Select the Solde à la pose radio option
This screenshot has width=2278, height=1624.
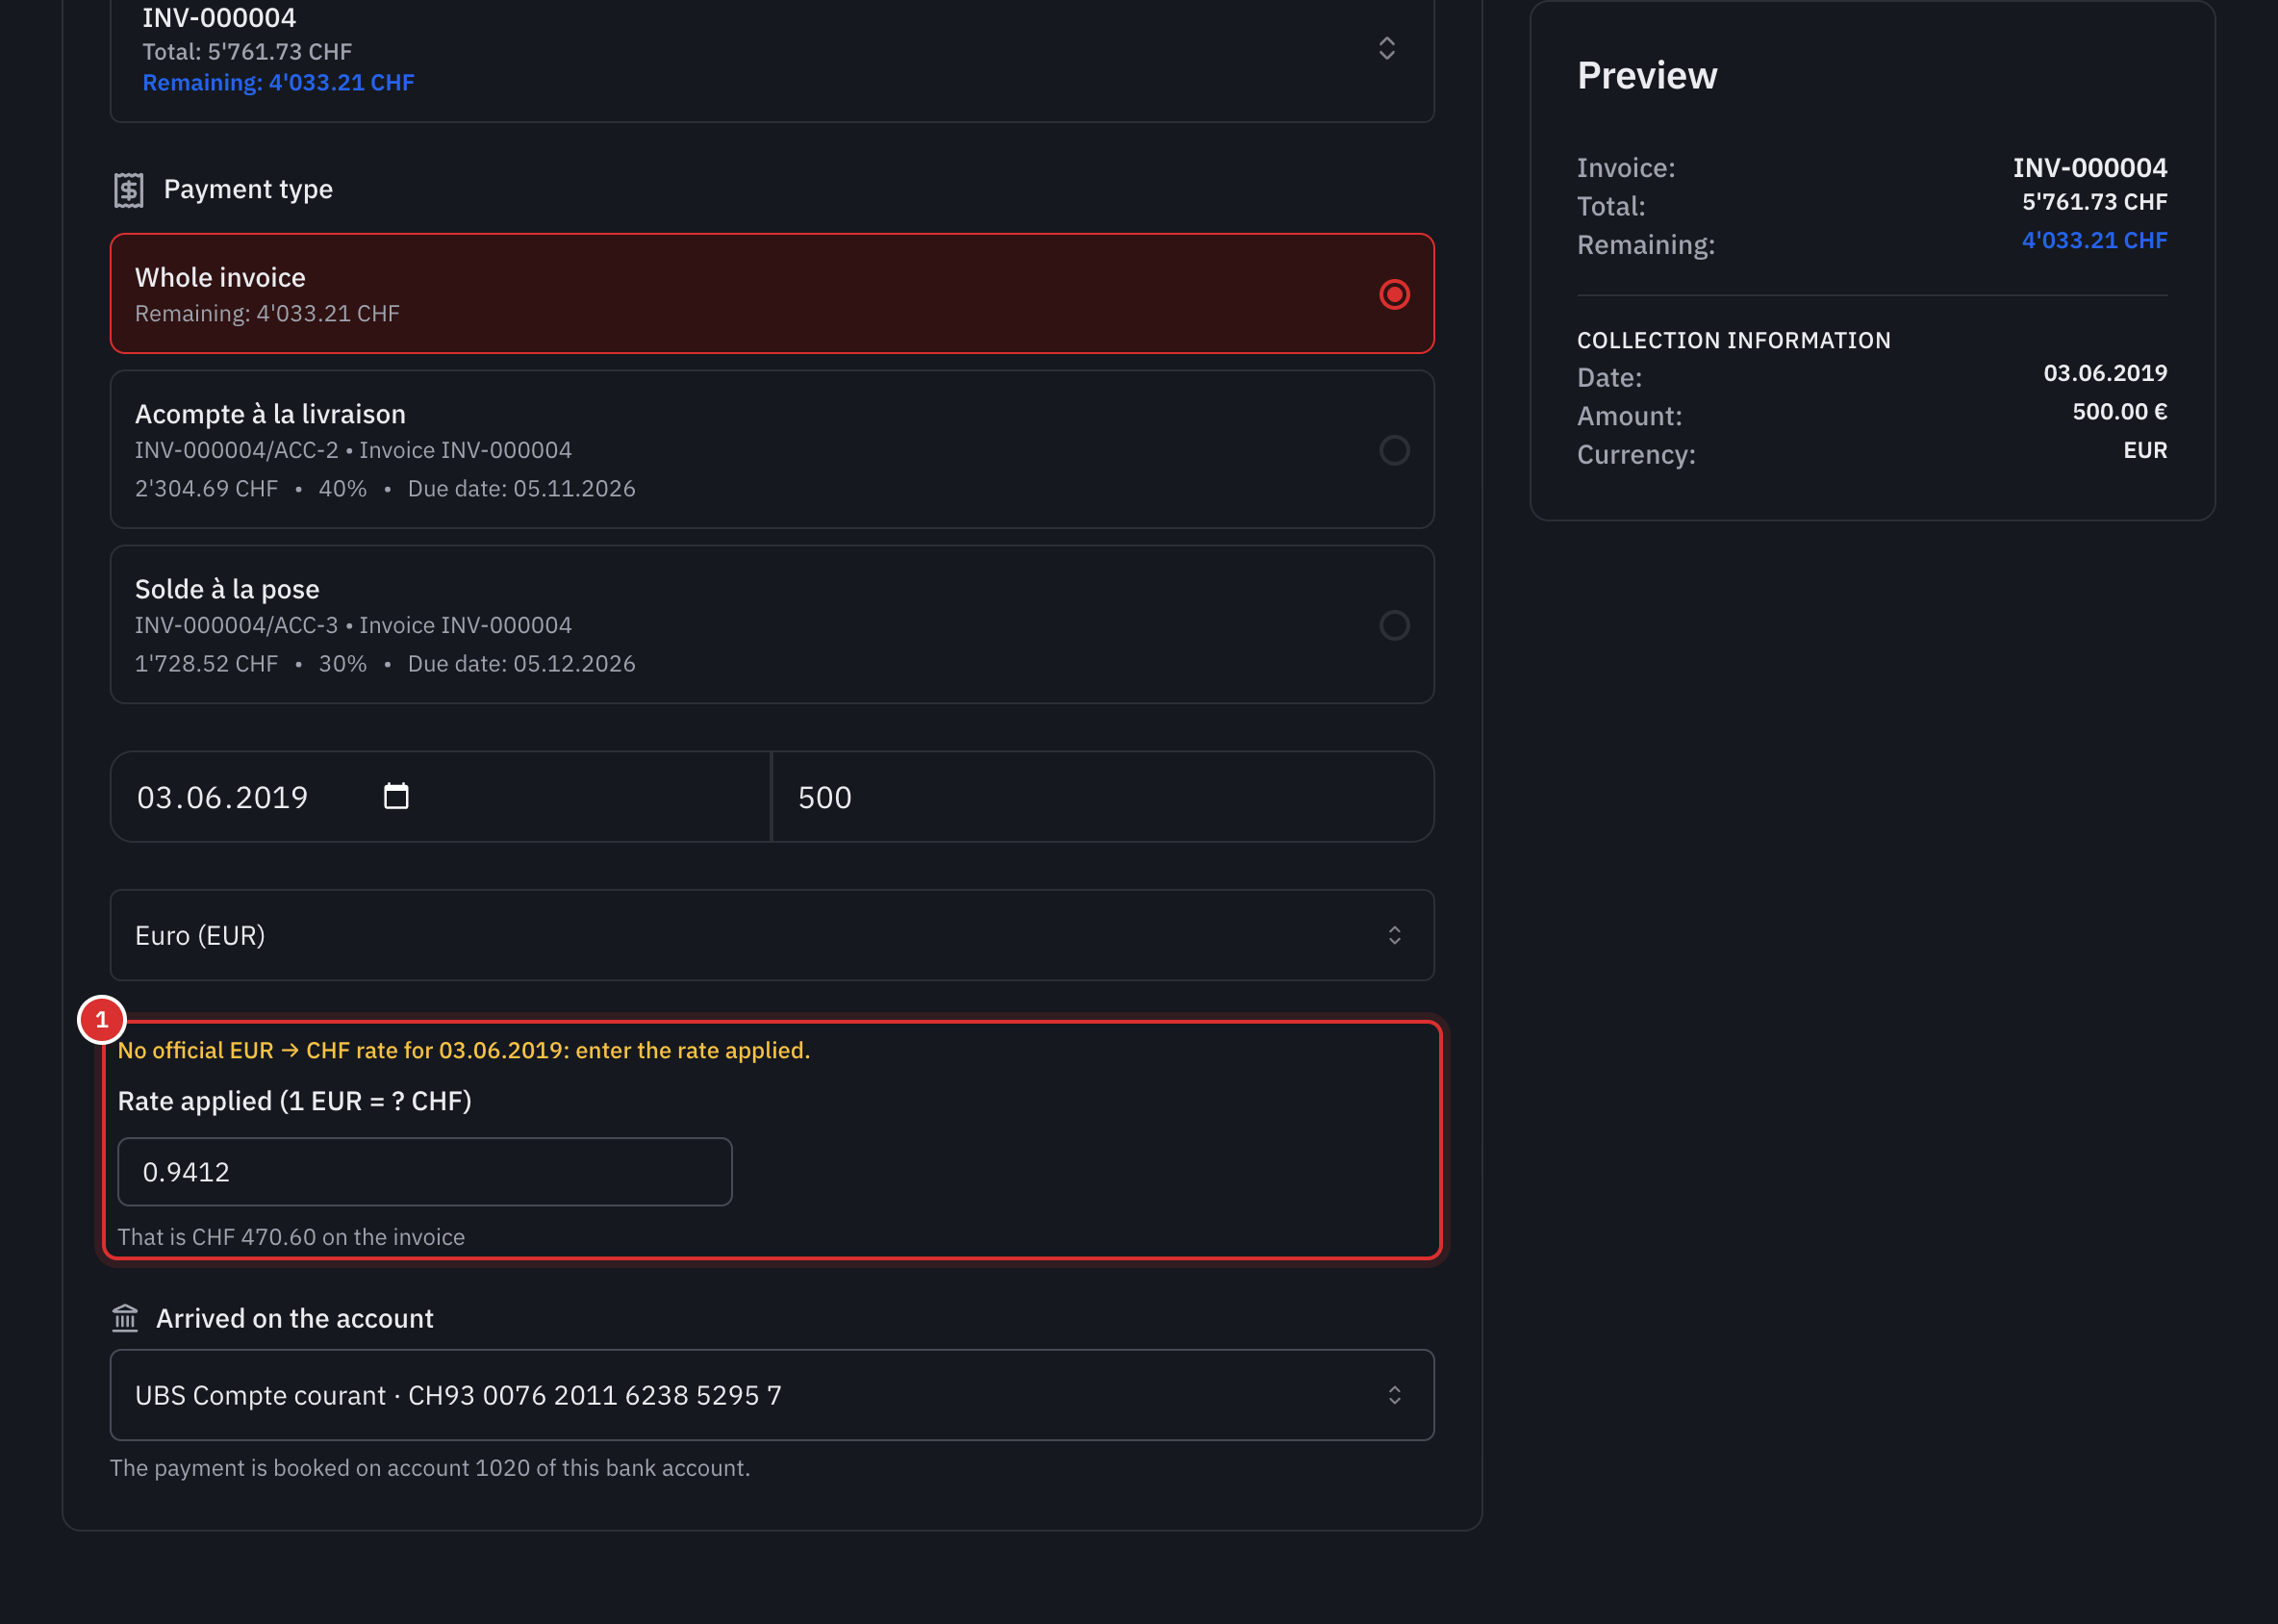point(1394,625)
